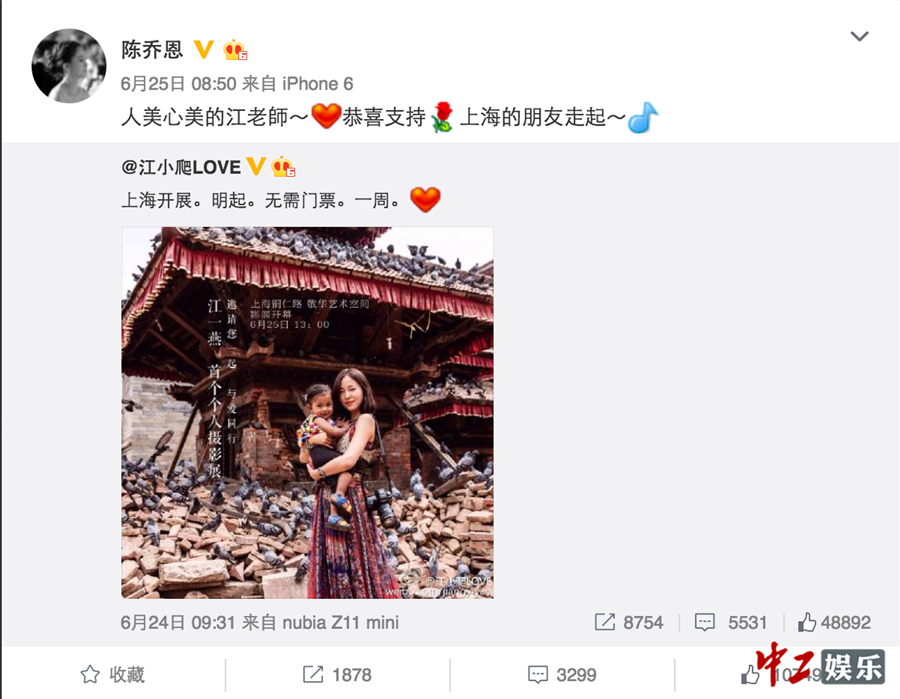Image resolution: width=900 pixels, height=699 pixels.
Task: Click the 陈乔恩 username link
Action: pyautogui.click(x=152, y=50)
